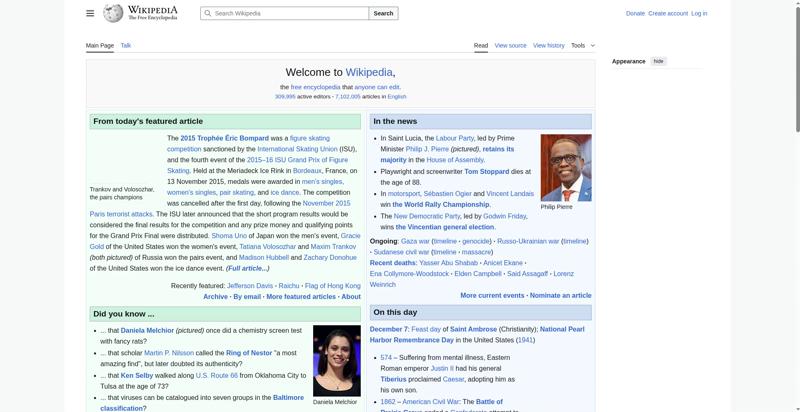
Task: Open the Full article link
Action: coord(247,268)
